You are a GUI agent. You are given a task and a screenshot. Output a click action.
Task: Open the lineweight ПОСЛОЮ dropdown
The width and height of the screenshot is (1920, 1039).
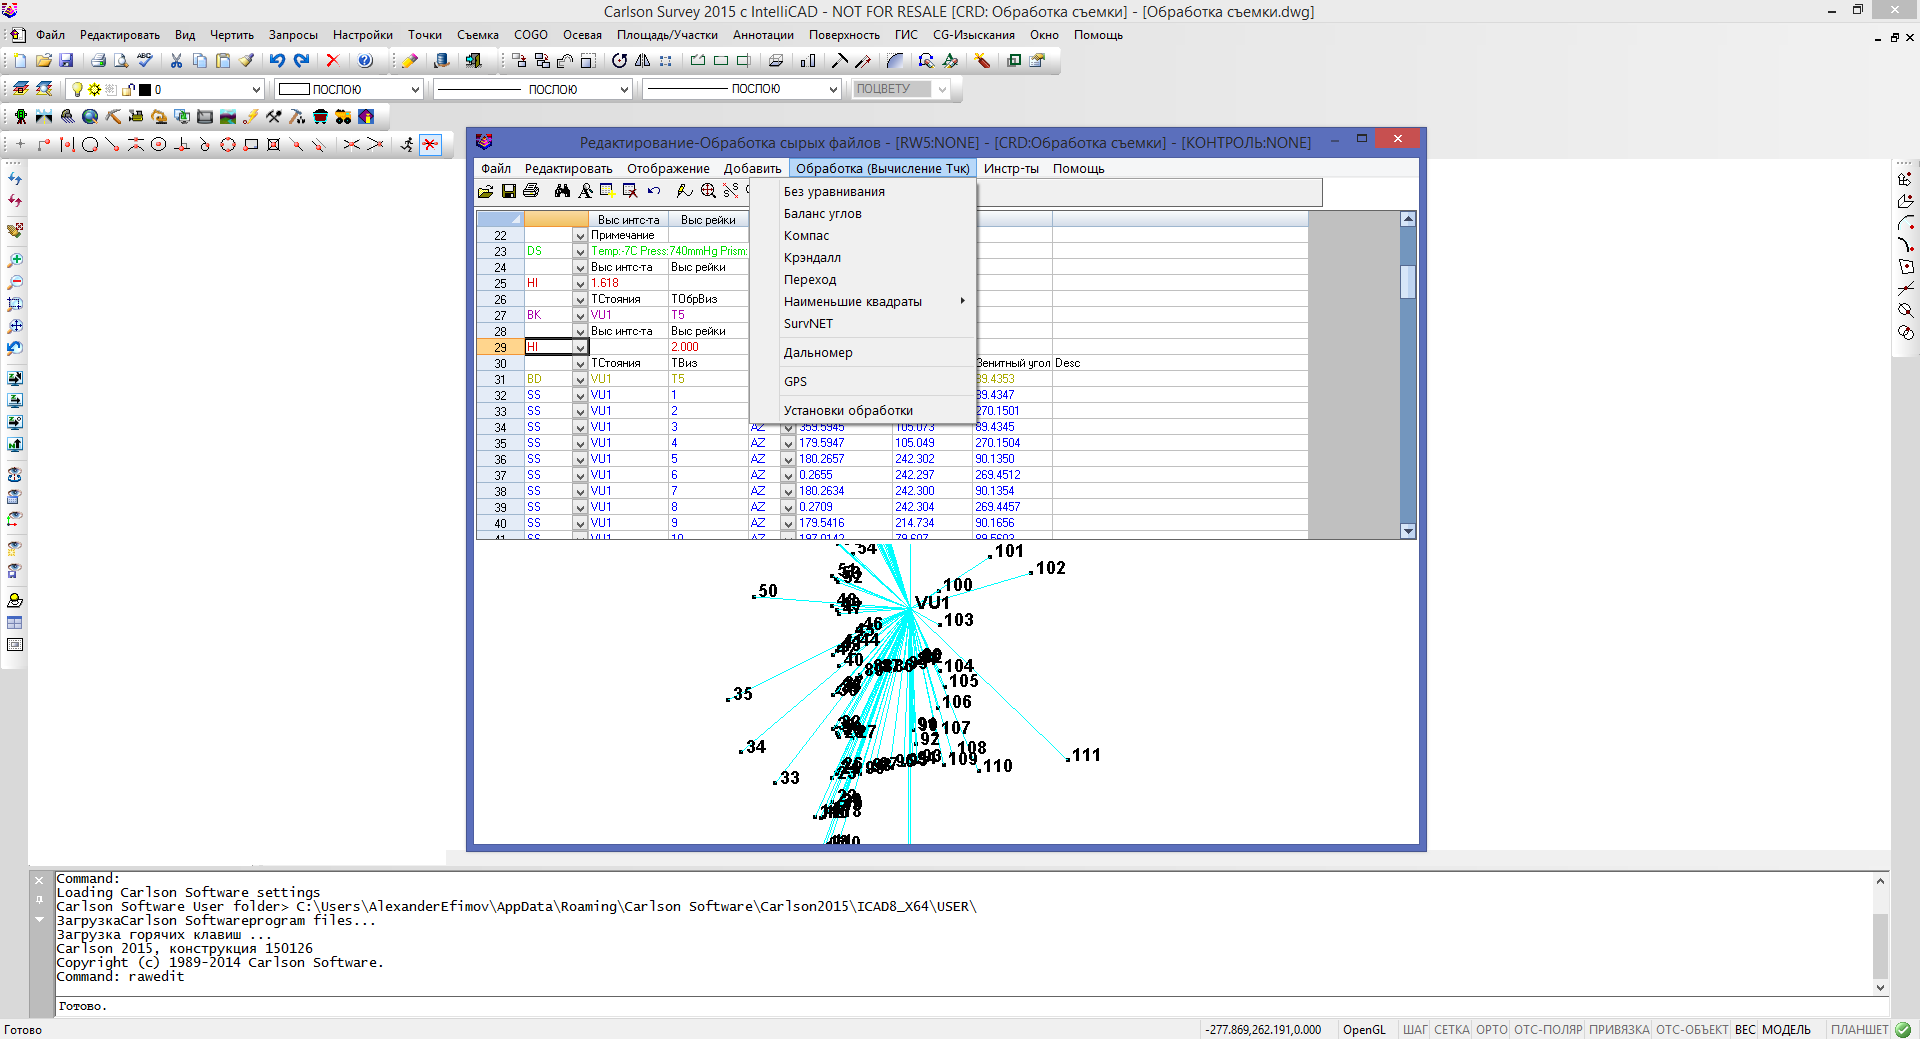pyautogui.click(x=832, y=89)
